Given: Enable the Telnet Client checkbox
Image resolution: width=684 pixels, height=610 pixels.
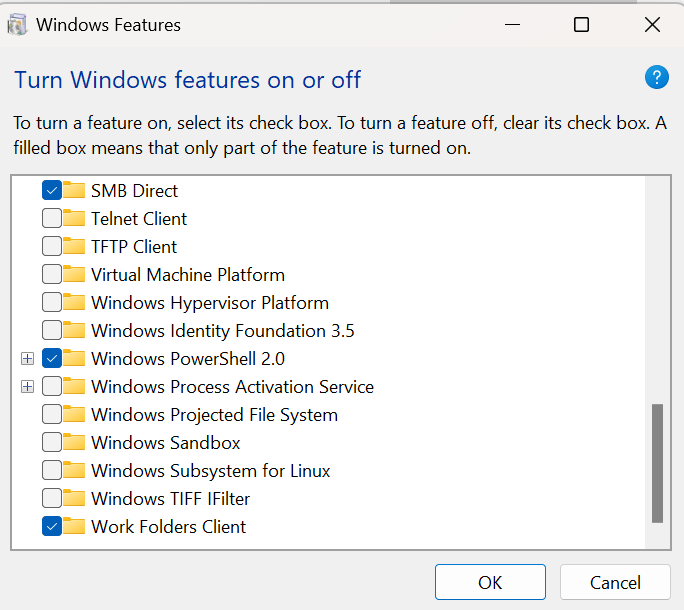Looking at the screenshot, I should (x=52, y=218).
